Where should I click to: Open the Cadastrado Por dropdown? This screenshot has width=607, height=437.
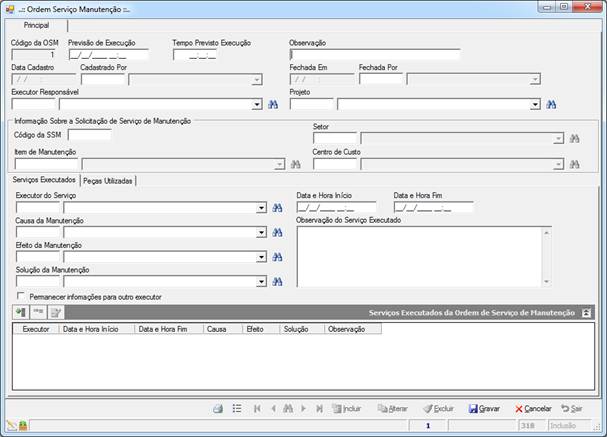pyautogui.click(x=257, y=80)
